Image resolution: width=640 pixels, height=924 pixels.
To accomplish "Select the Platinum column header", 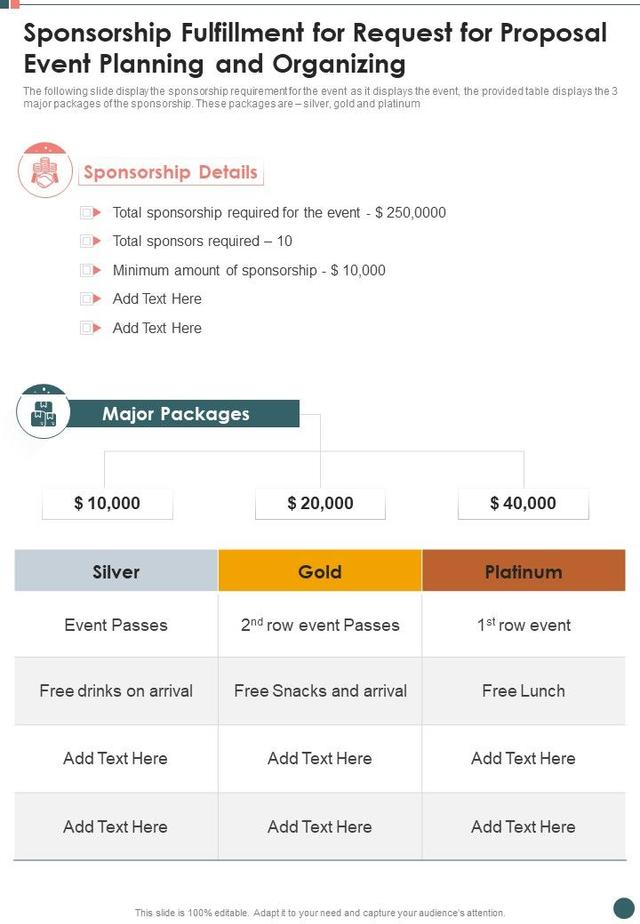I will point(523,571).
